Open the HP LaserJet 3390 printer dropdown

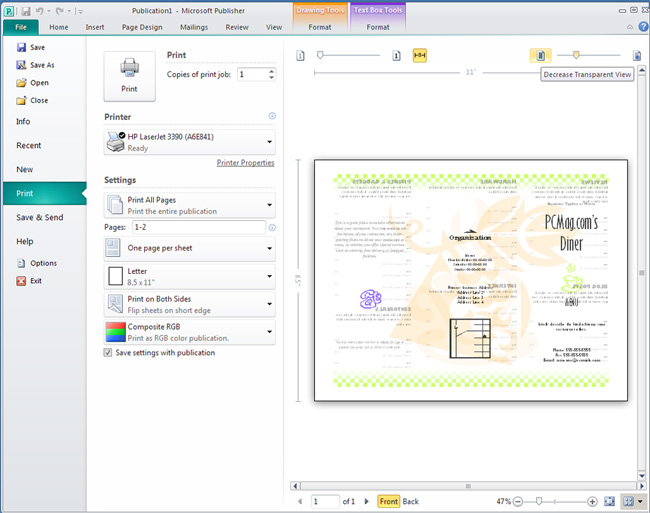(x=189, y=142)
